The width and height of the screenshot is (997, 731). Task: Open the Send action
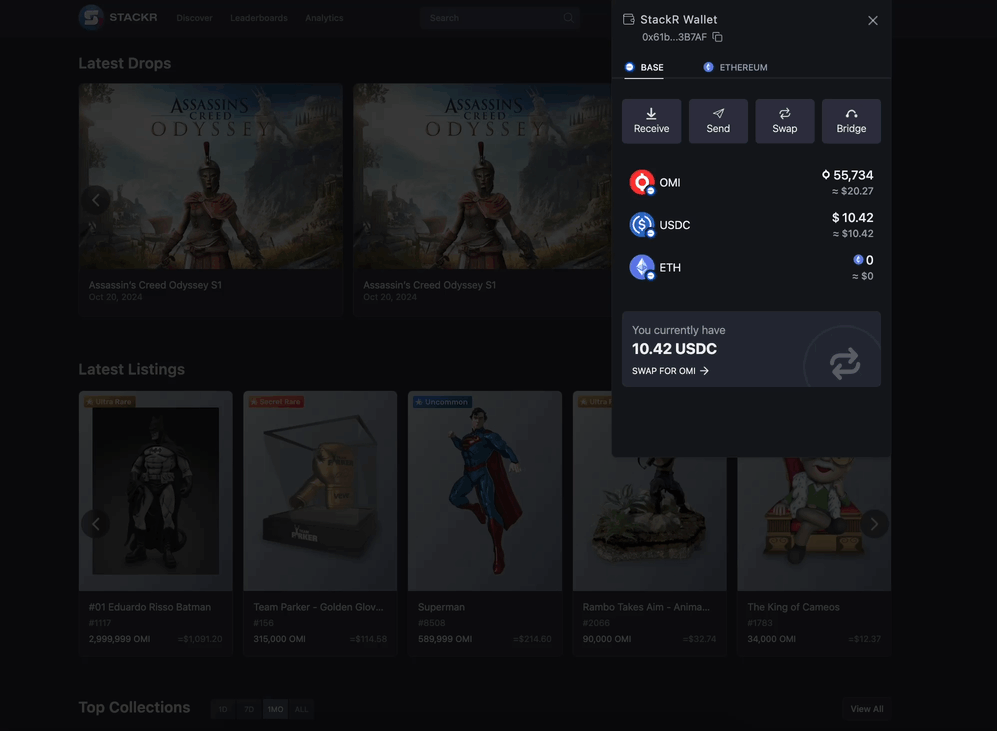point(718,121)
